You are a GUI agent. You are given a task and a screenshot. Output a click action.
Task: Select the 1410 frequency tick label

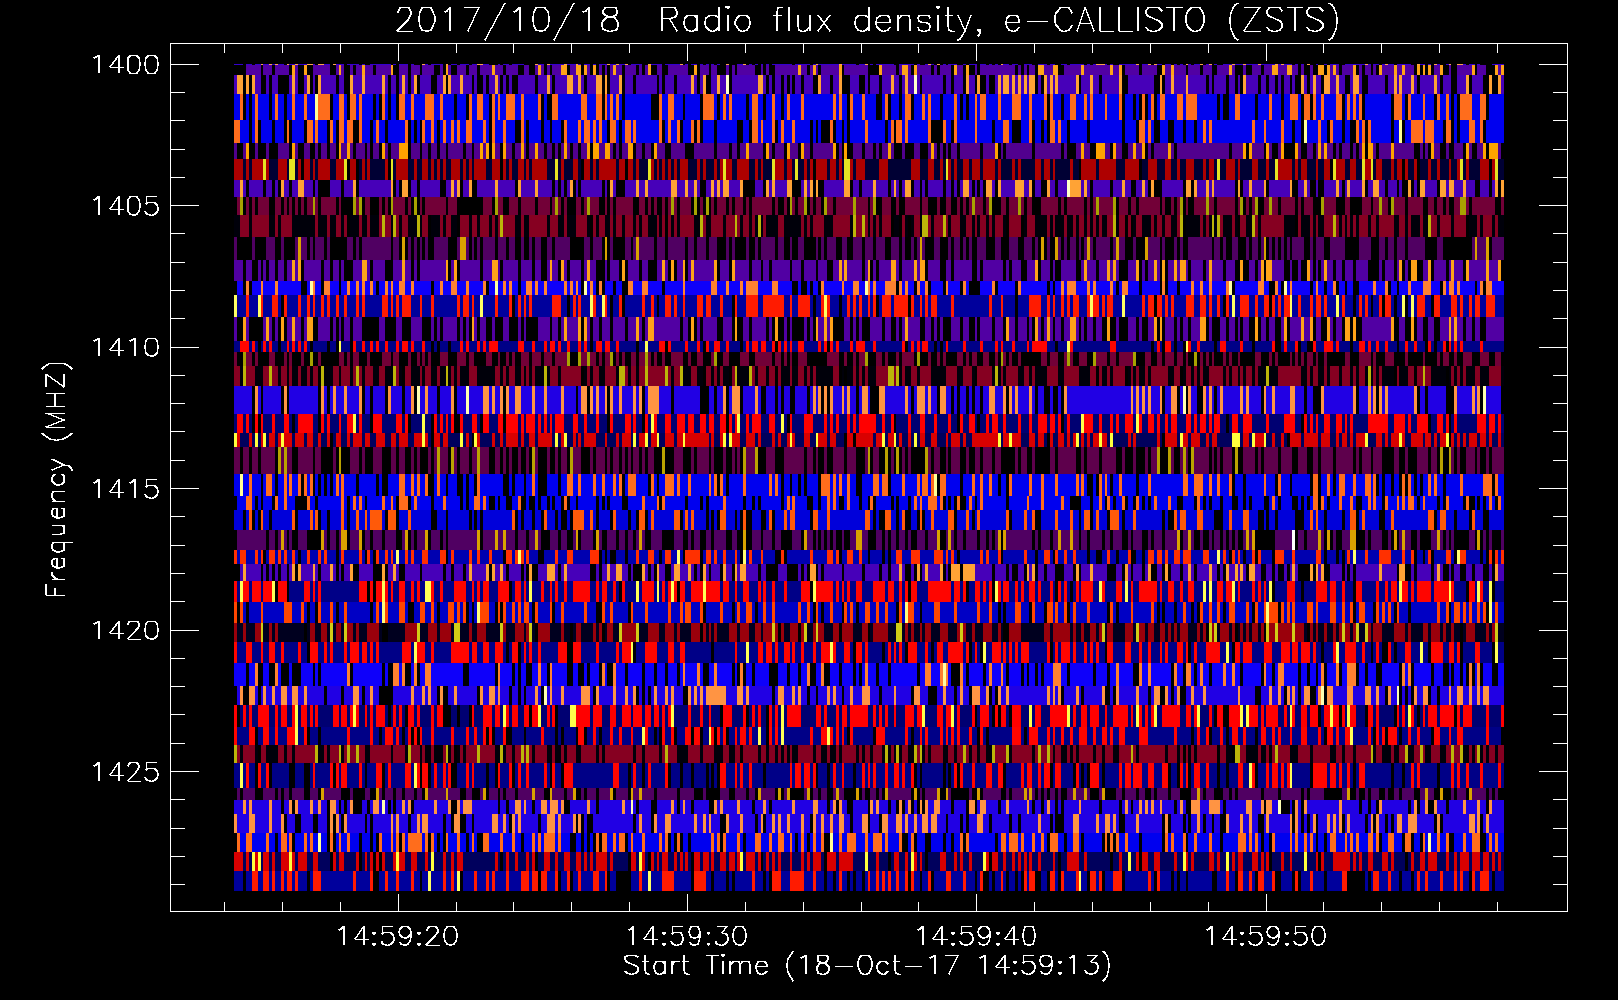(125, 348)
